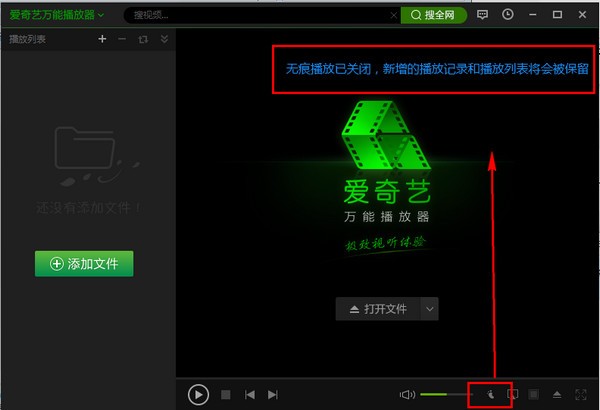Maximize the player window
Image resolution: width=600 pixels, height=410 pixels.
click(557, 15)
